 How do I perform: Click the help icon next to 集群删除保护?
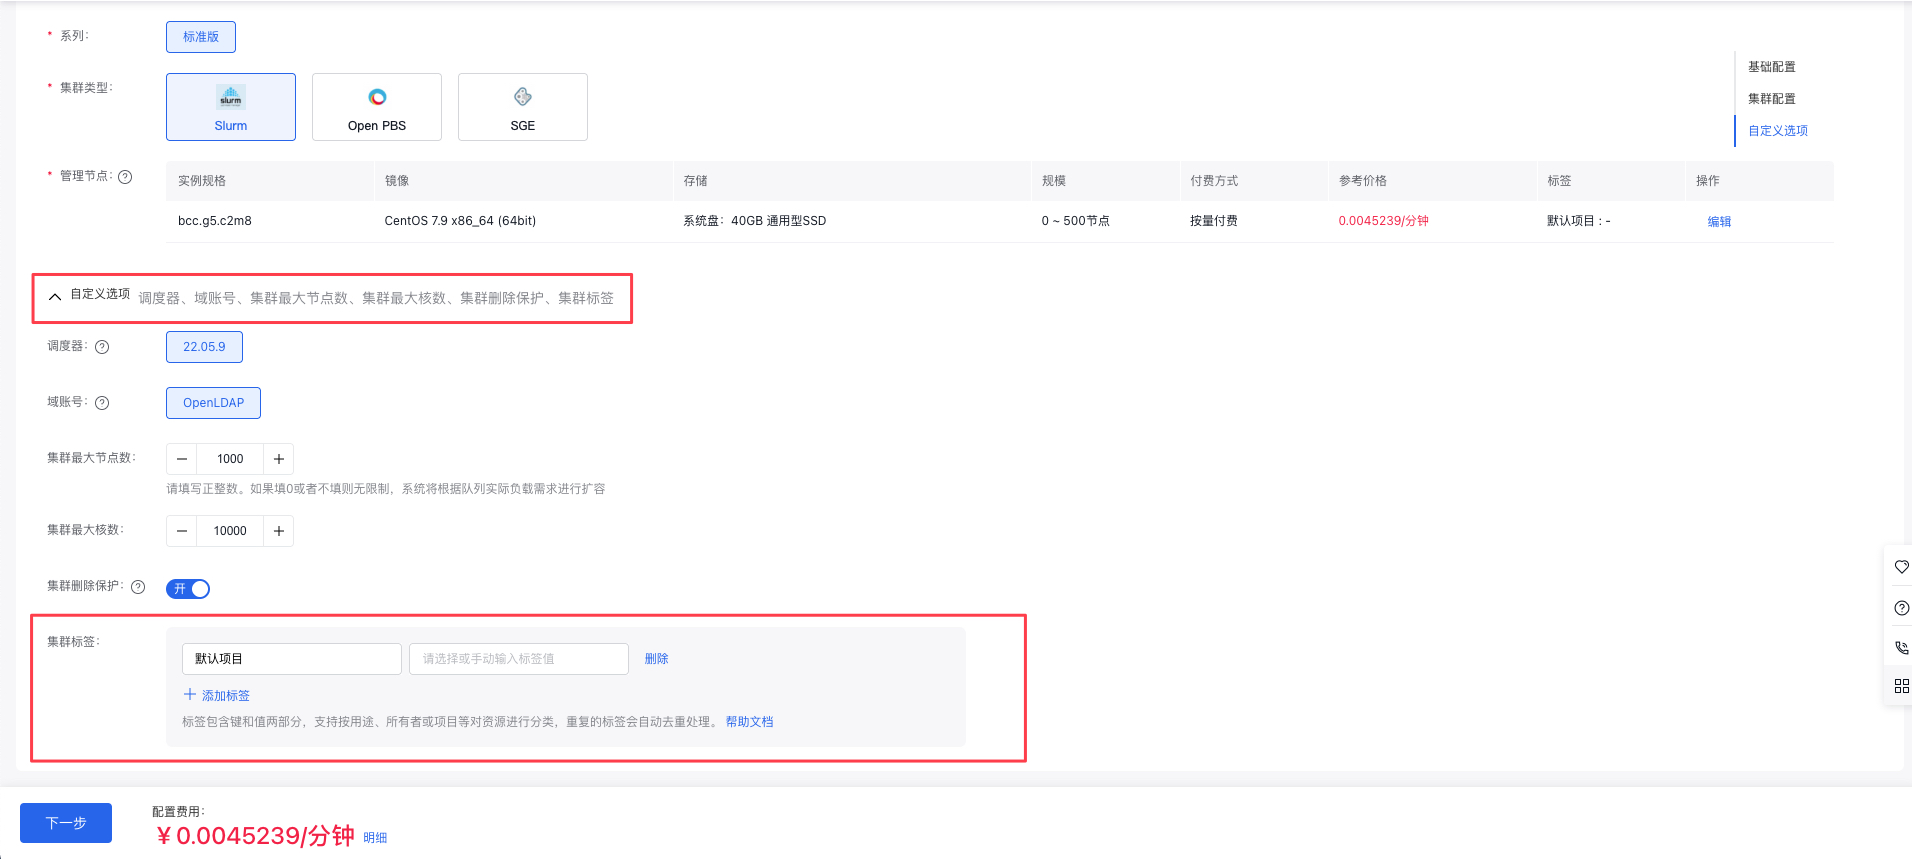138,587
